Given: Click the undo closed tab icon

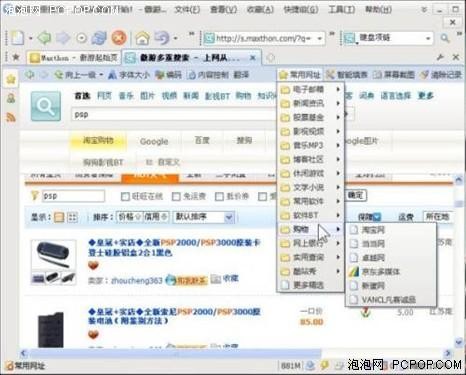Looking at the screenshot, I should [x=162, y=38].
